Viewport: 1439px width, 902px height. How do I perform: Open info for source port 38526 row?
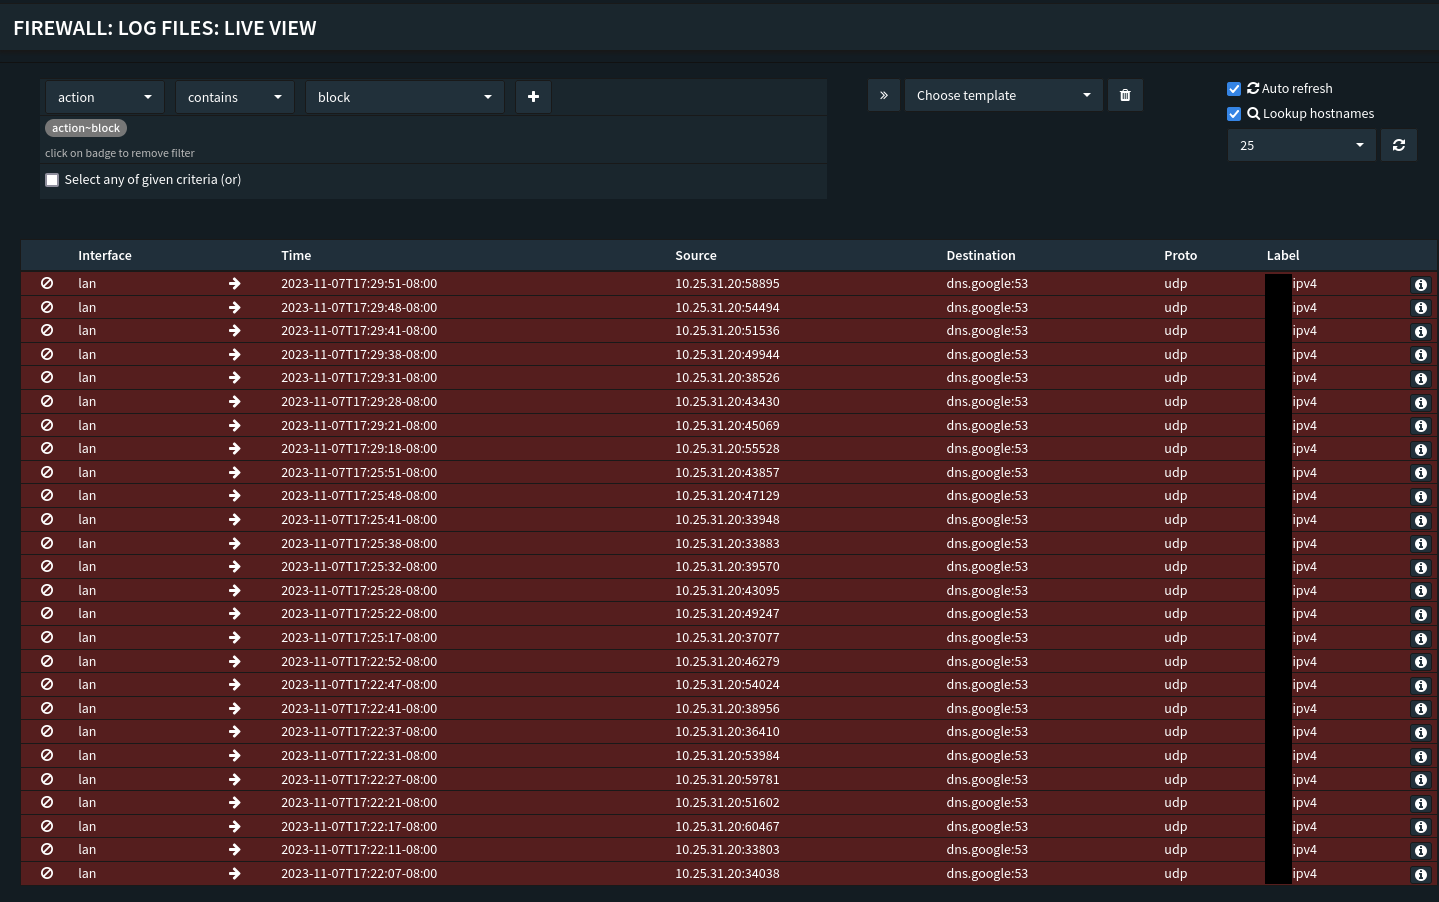pyautogui.click(x=1420, y=379)
